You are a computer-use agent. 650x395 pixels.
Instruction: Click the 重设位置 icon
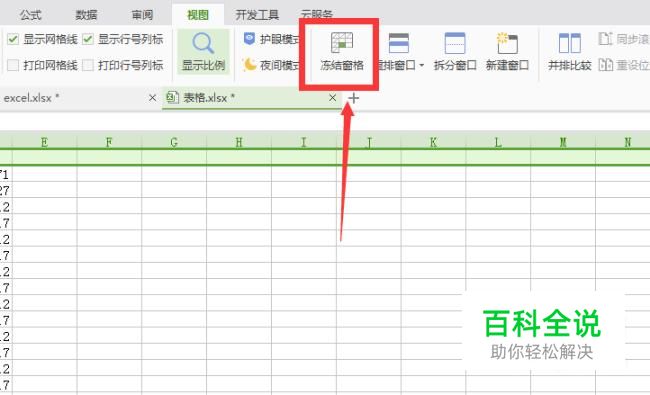[x=605, y=65]
